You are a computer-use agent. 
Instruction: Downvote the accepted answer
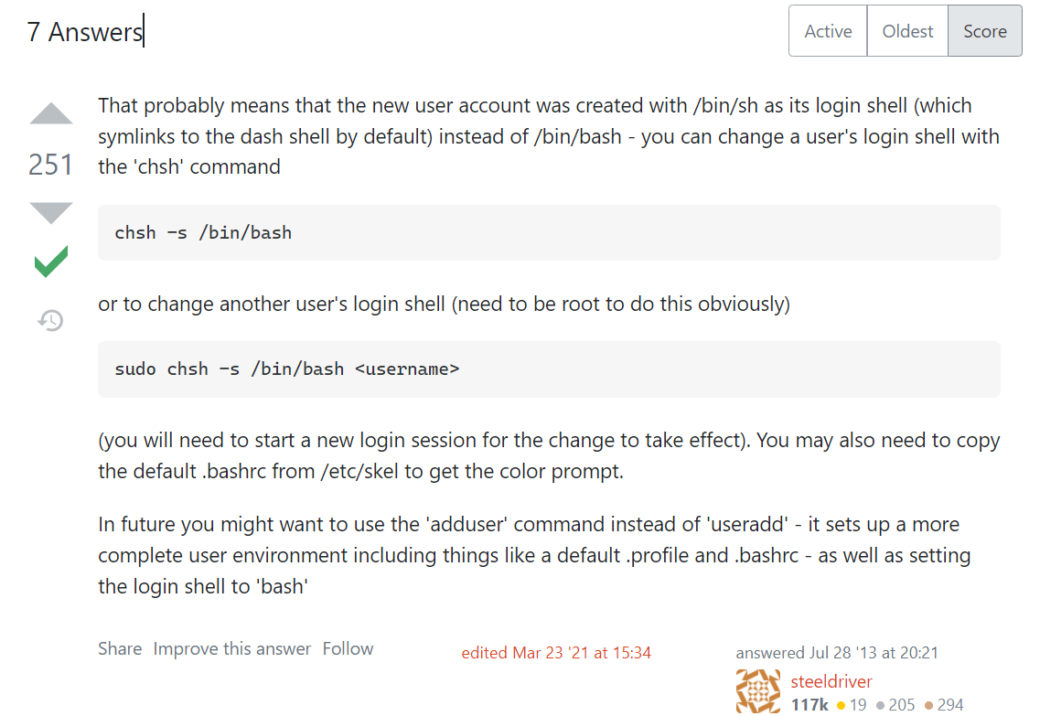click(x=50, y=212)
